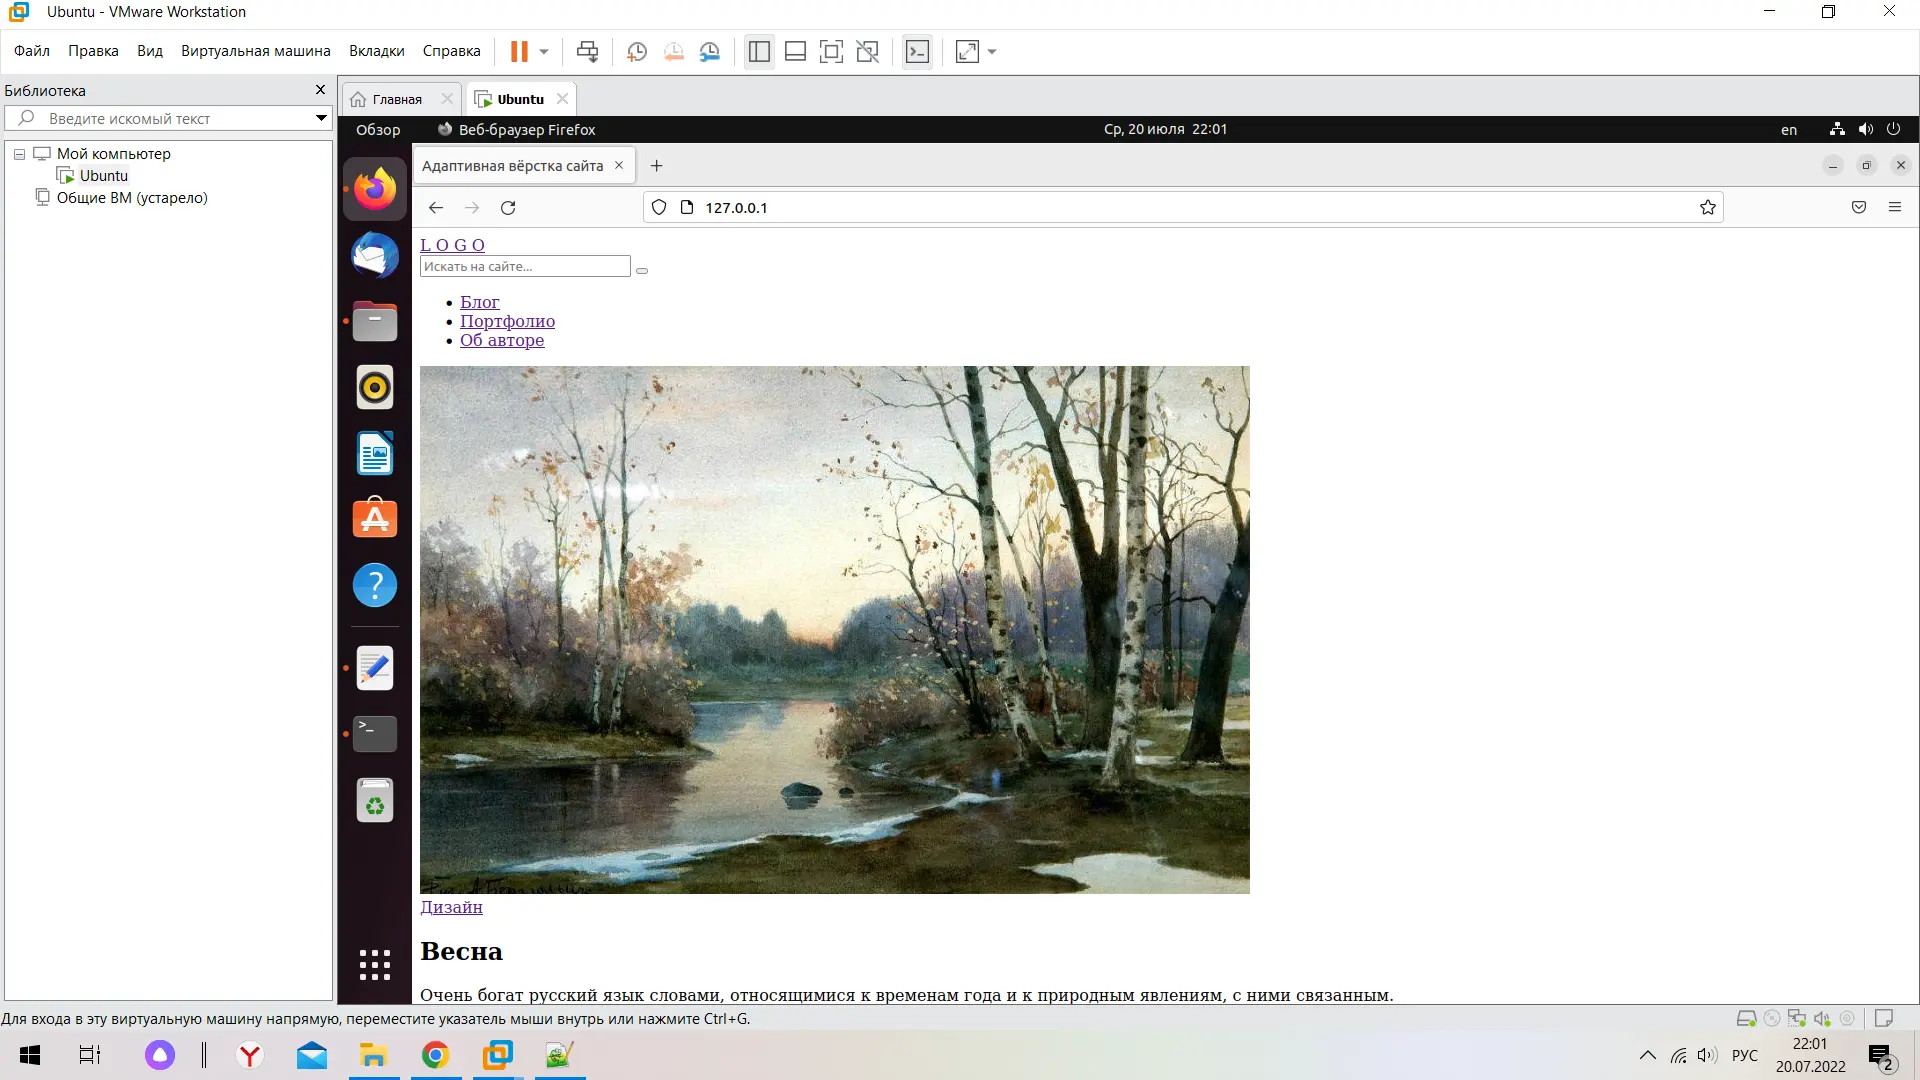Viewport: 1920px width, 1080px height.
Task: Click the spring landscape painting image
Action: tap(835, 630)
